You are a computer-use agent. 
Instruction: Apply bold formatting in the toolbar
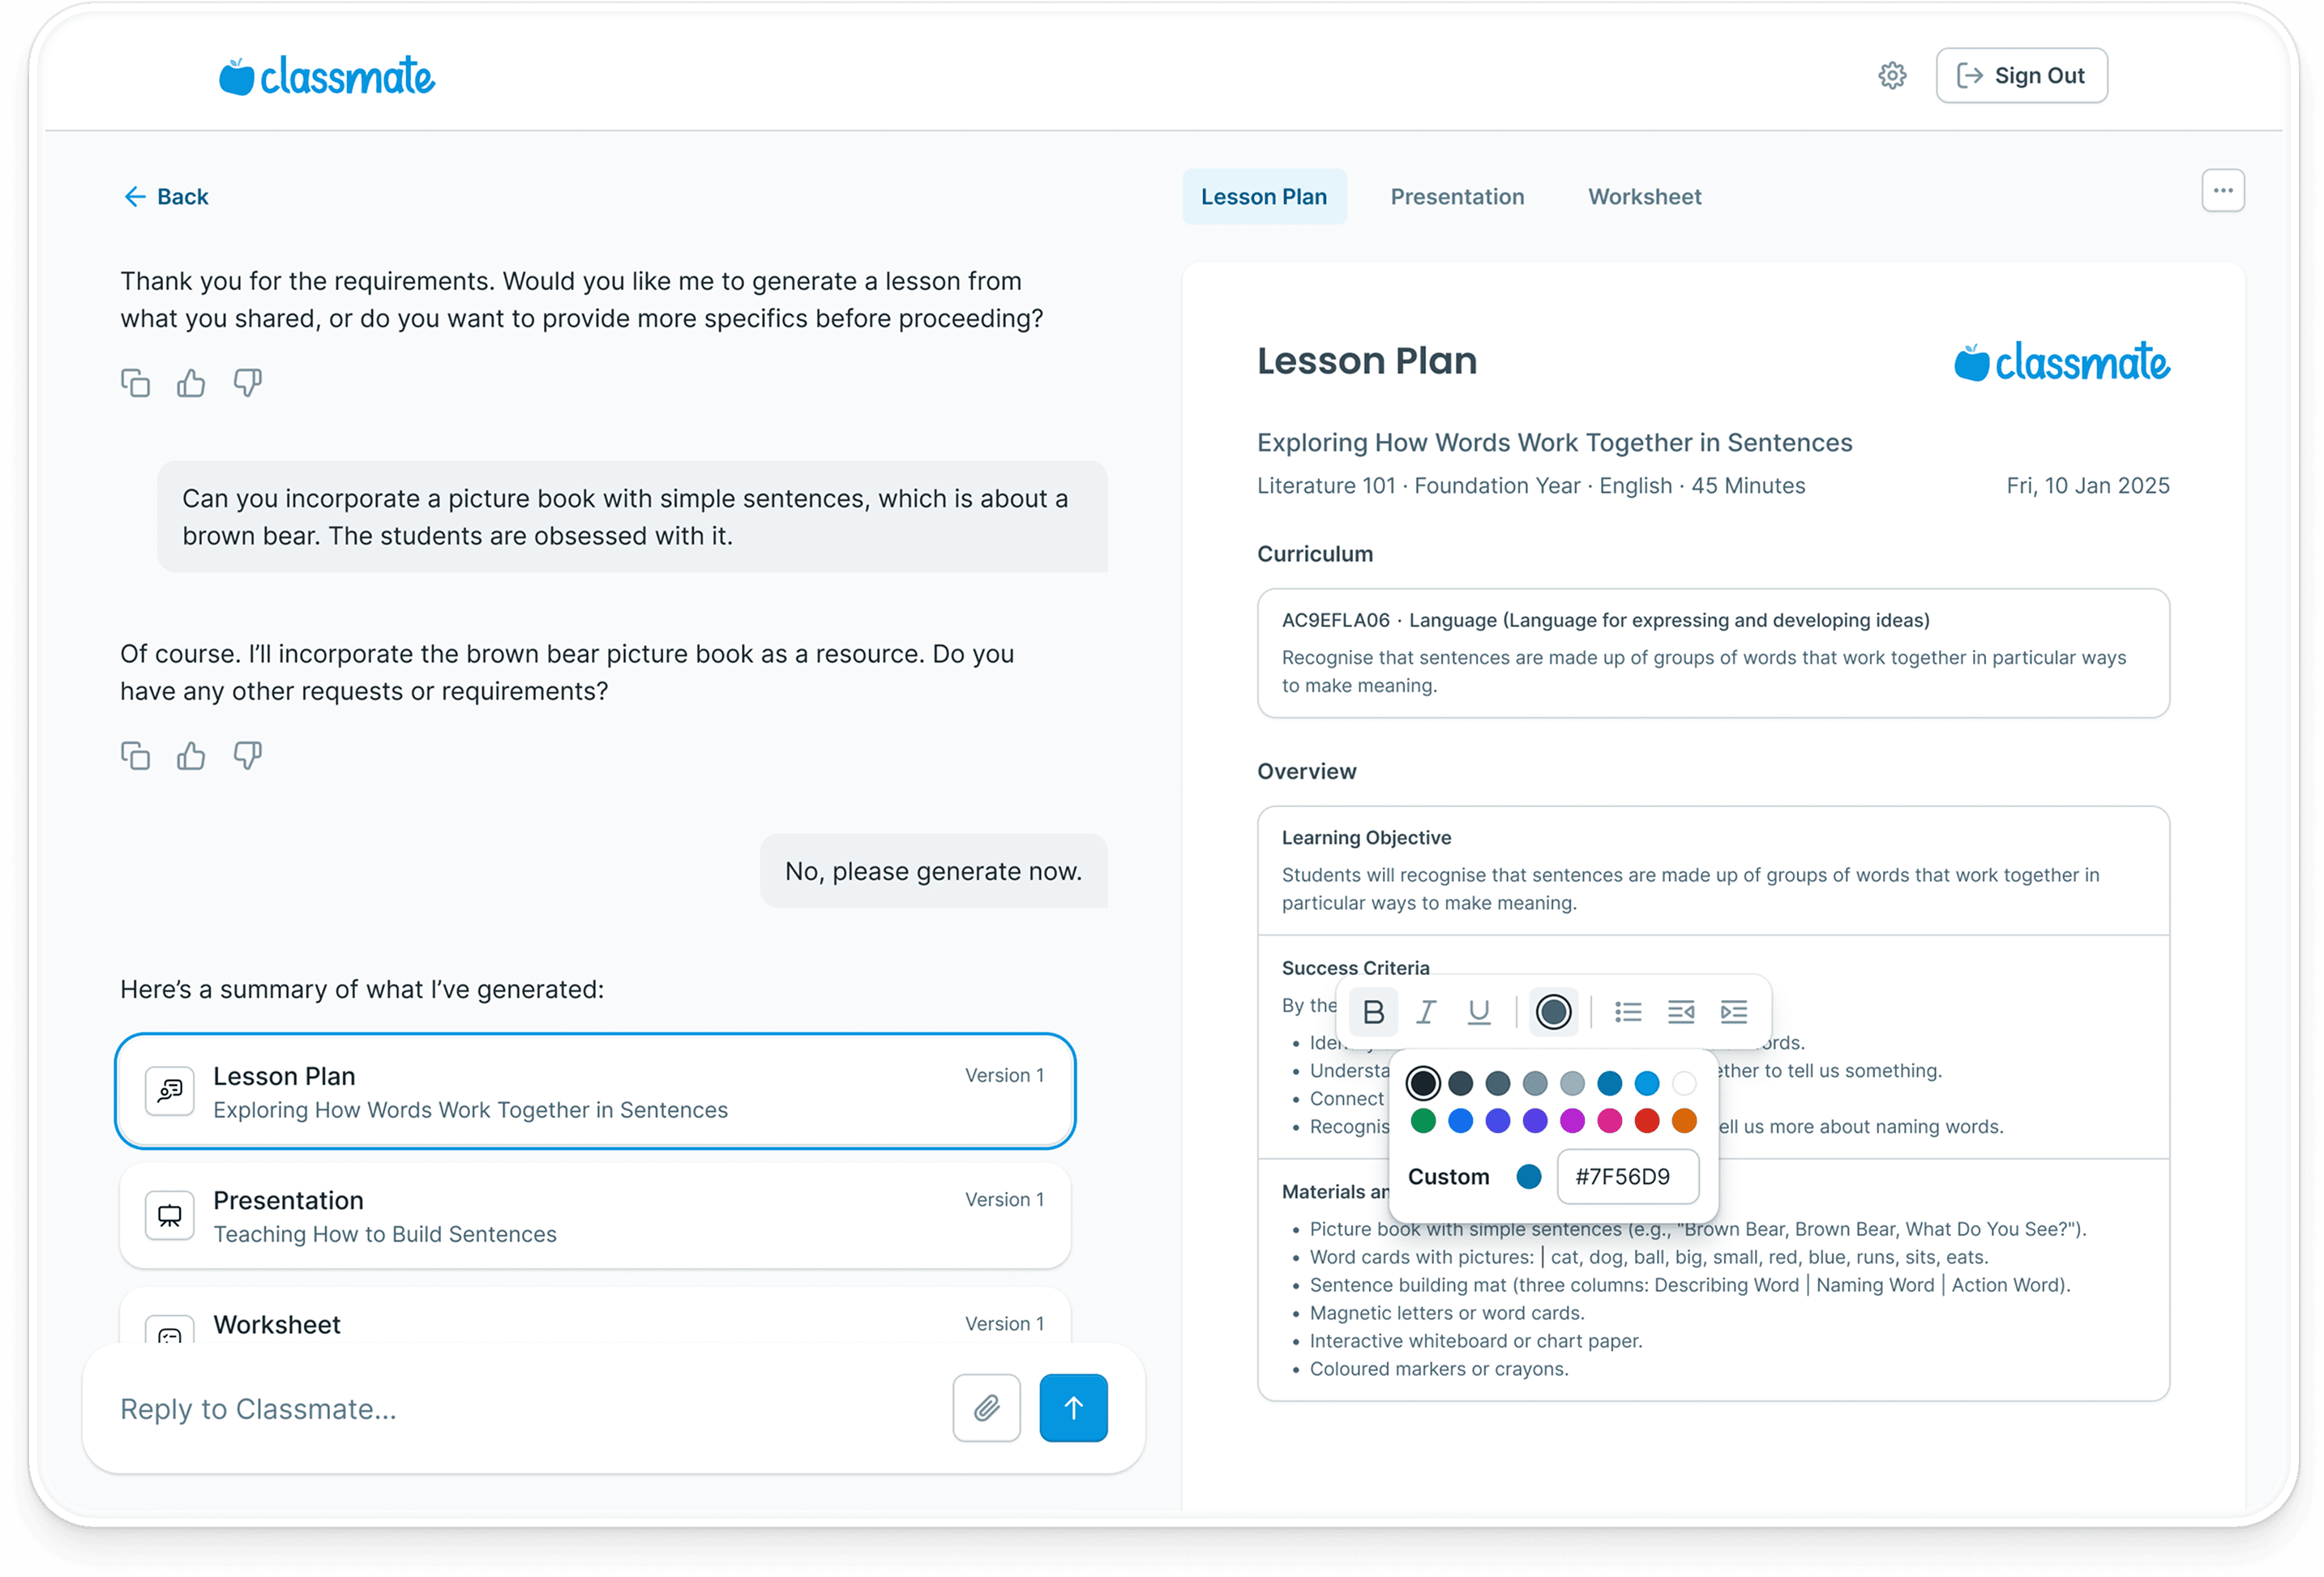(1374, 1011)
